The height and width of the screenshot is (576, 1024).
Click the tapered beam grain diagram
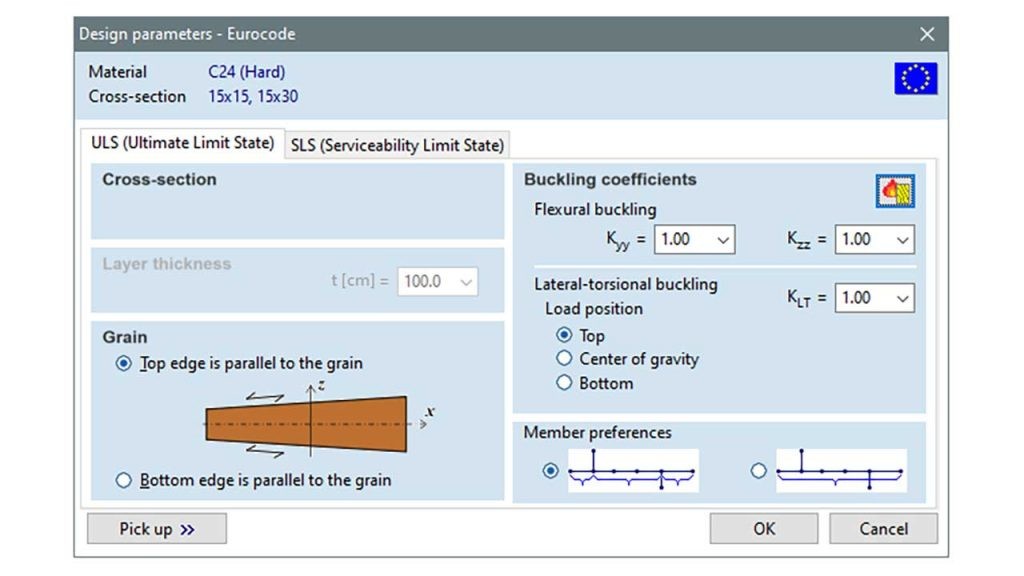[307, 422]
